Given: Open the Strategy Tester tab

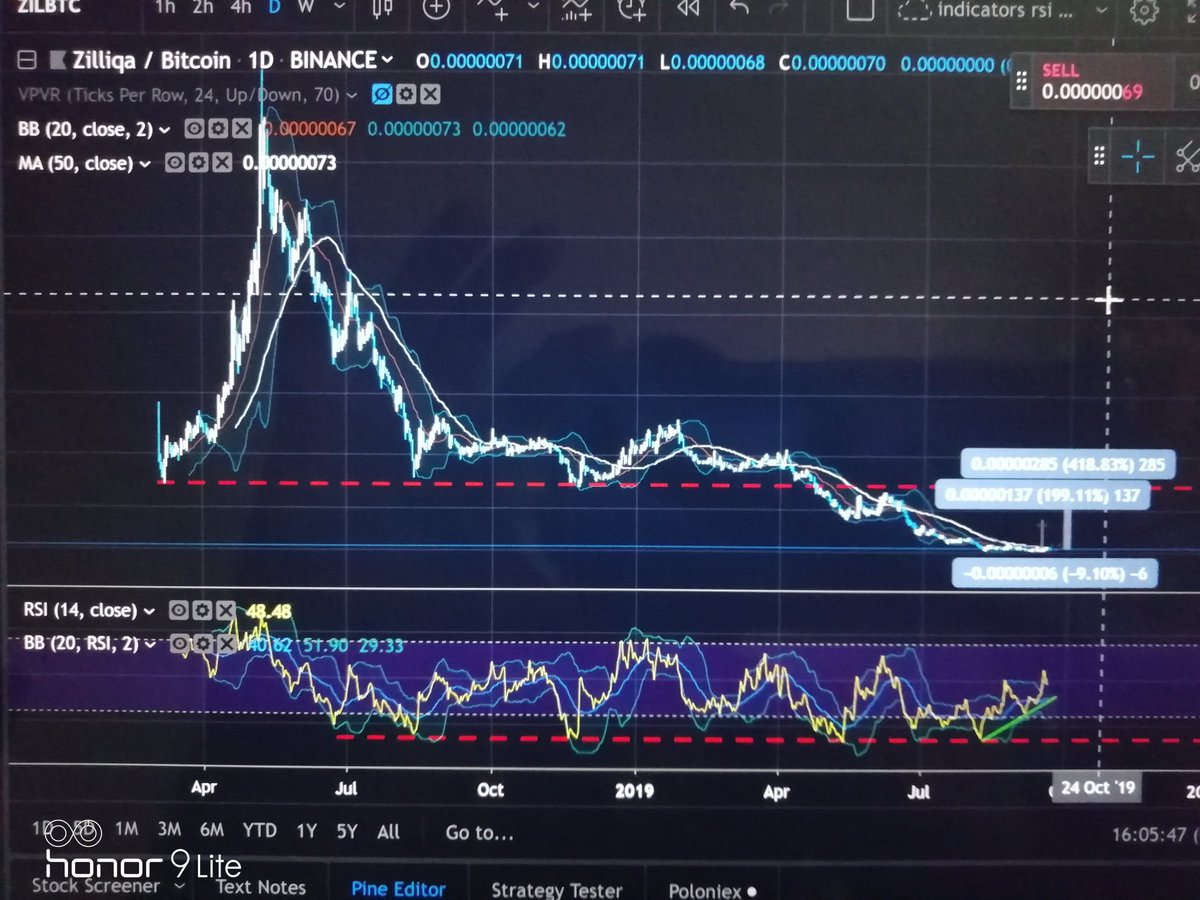Looking at the screenshot, I should tap(556, 889).
